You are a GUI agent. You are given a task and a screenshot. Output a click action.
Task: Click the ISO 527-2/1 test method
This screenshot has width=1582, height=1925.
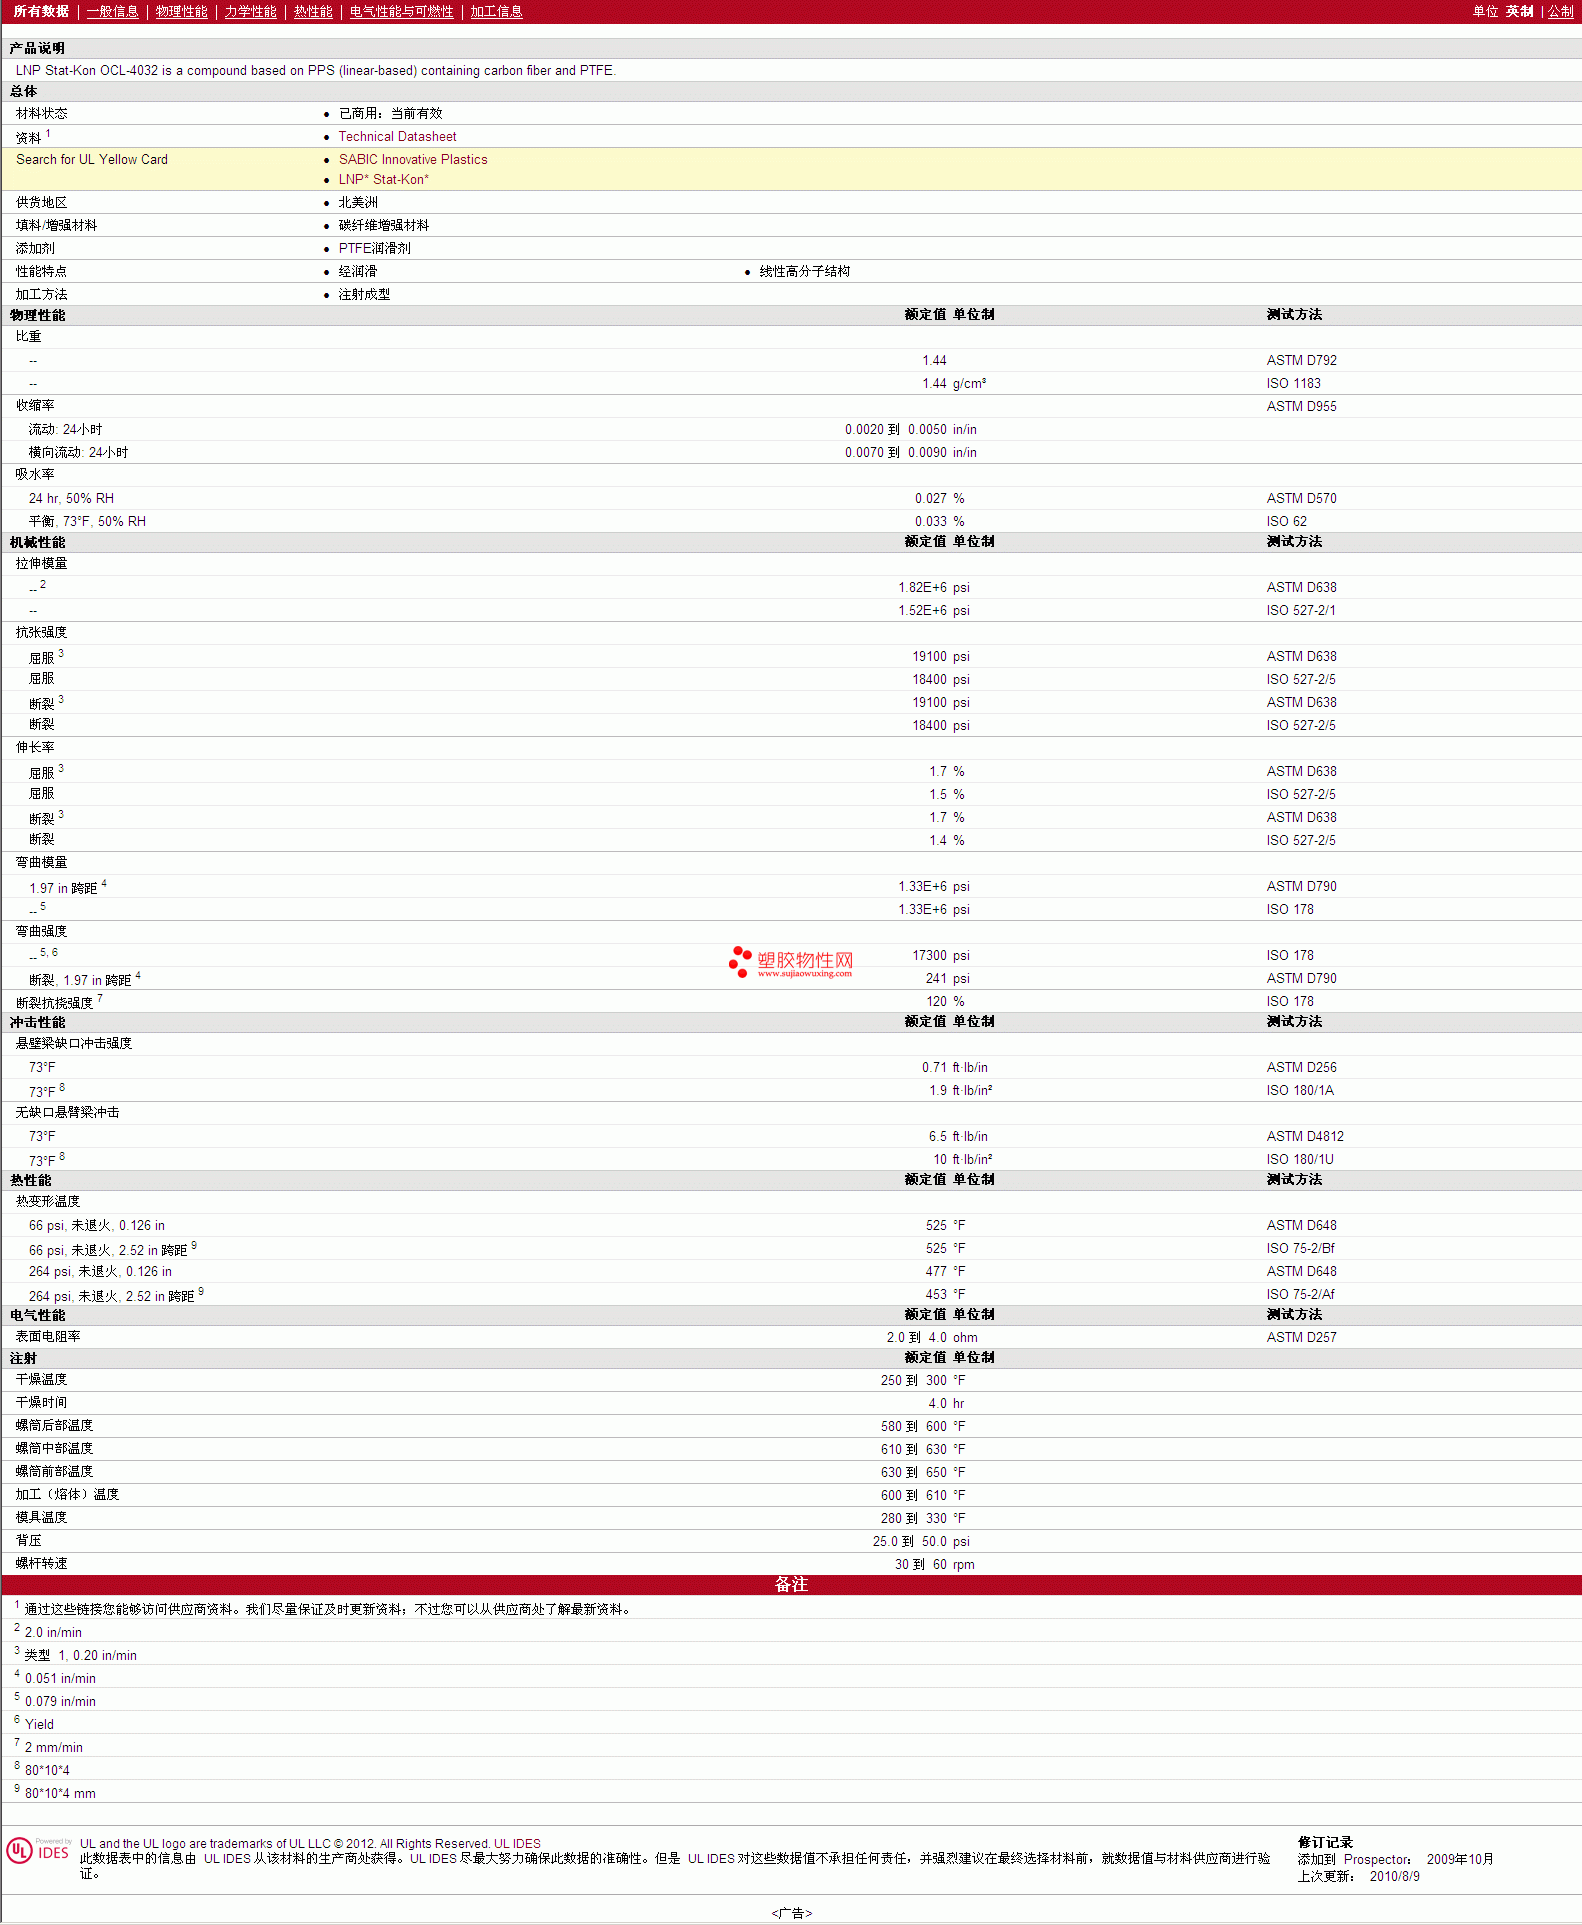[1301, 611]
